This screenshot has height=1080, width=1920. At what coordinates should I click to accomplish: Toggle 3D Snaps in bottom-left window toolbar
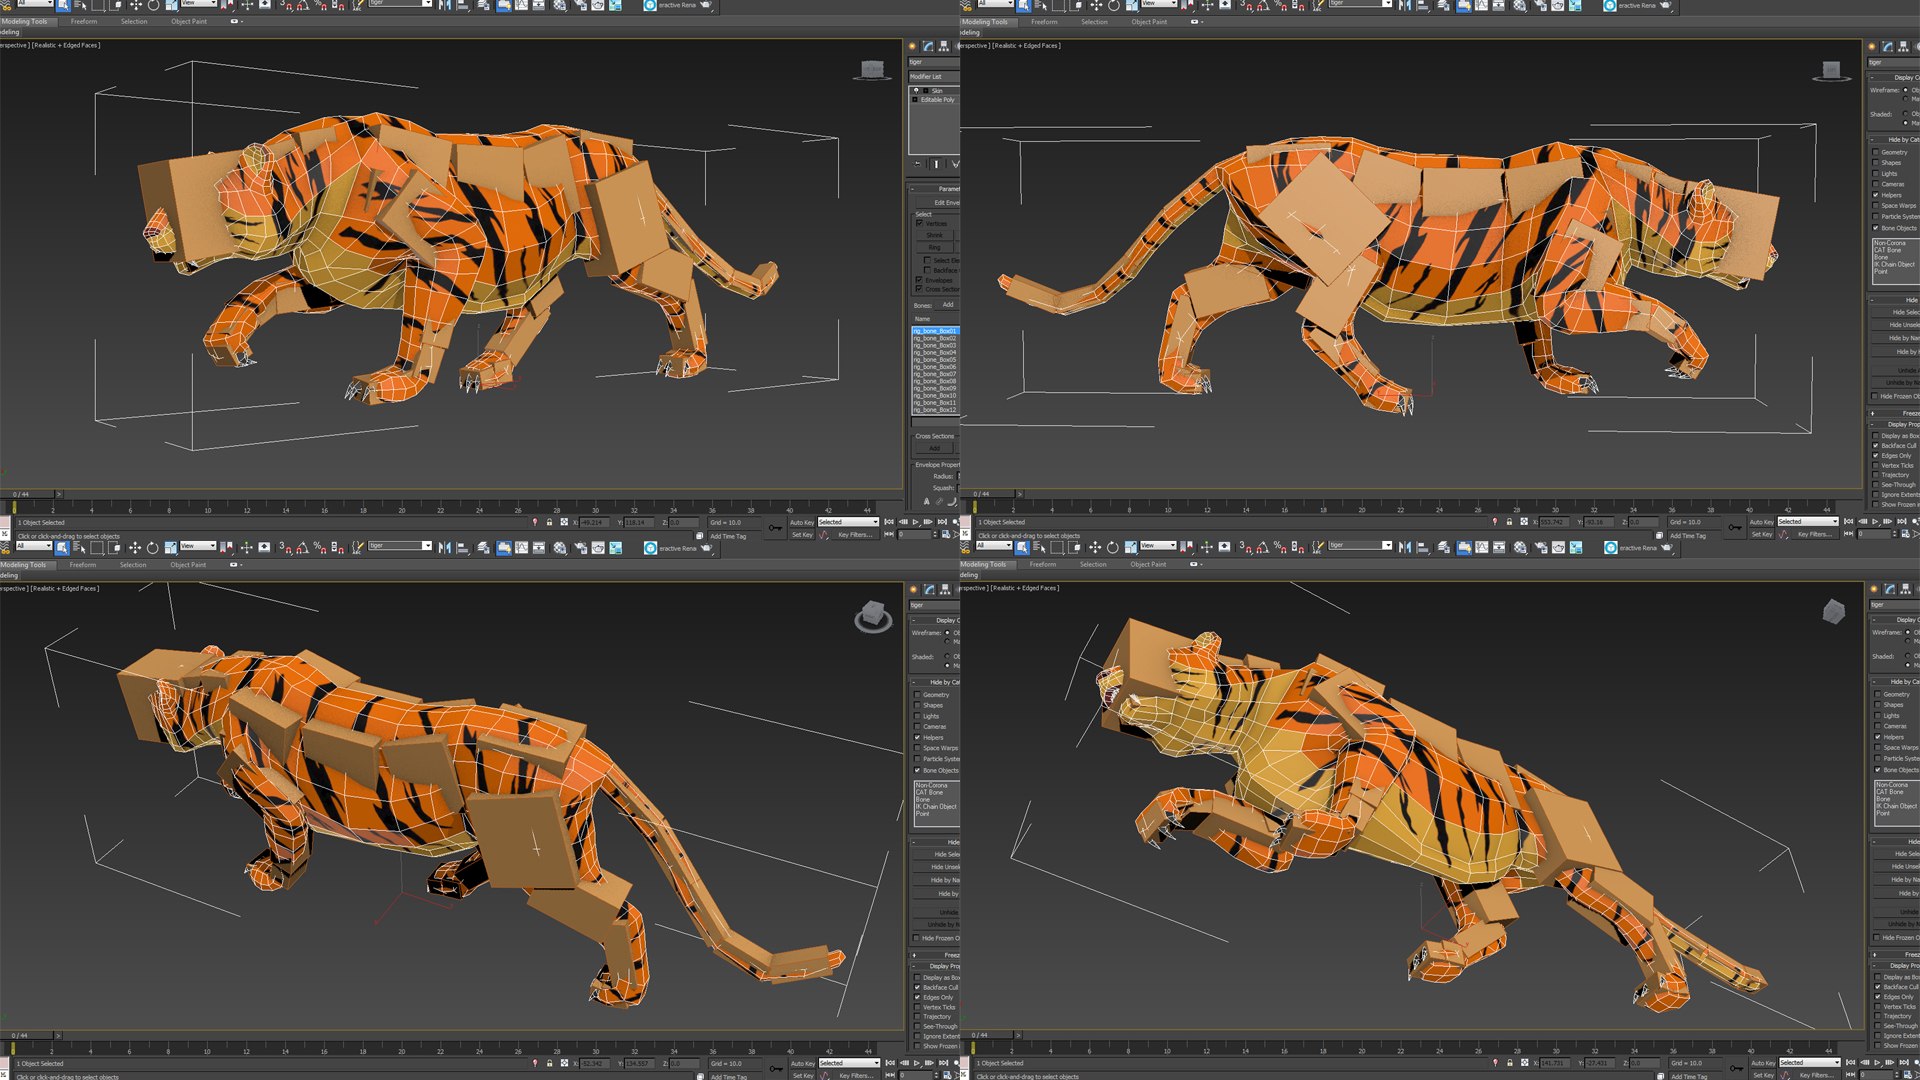pyautogui.click(x=285, y=548)
